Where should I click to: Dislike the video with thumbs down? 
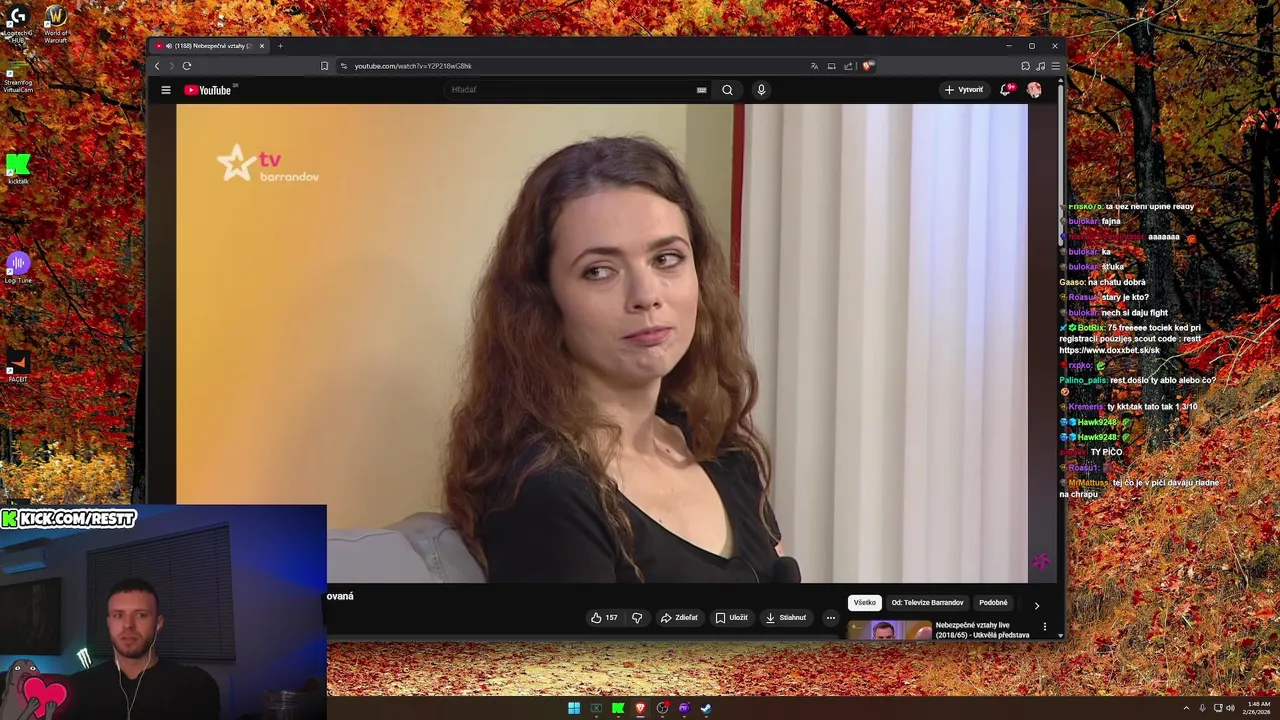click(x=637, y=618)
